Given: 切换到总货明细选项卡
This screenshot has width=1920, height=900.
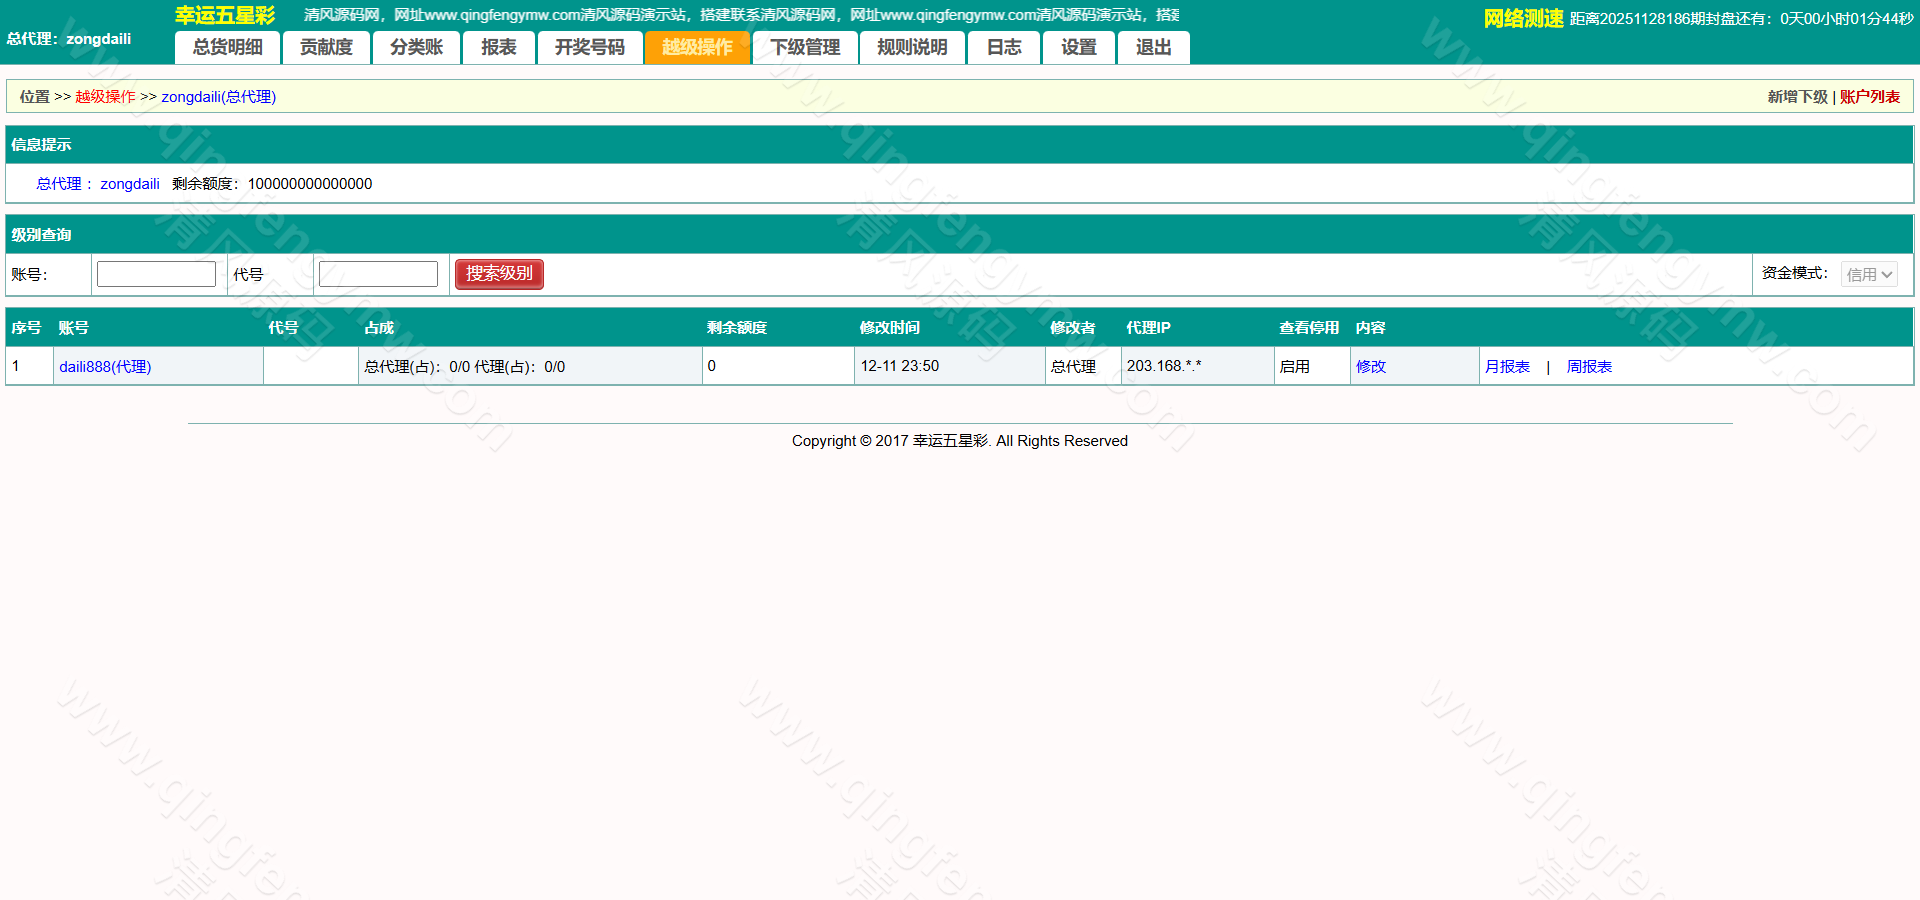Looking at the screenshot, I should coord(227,47).
